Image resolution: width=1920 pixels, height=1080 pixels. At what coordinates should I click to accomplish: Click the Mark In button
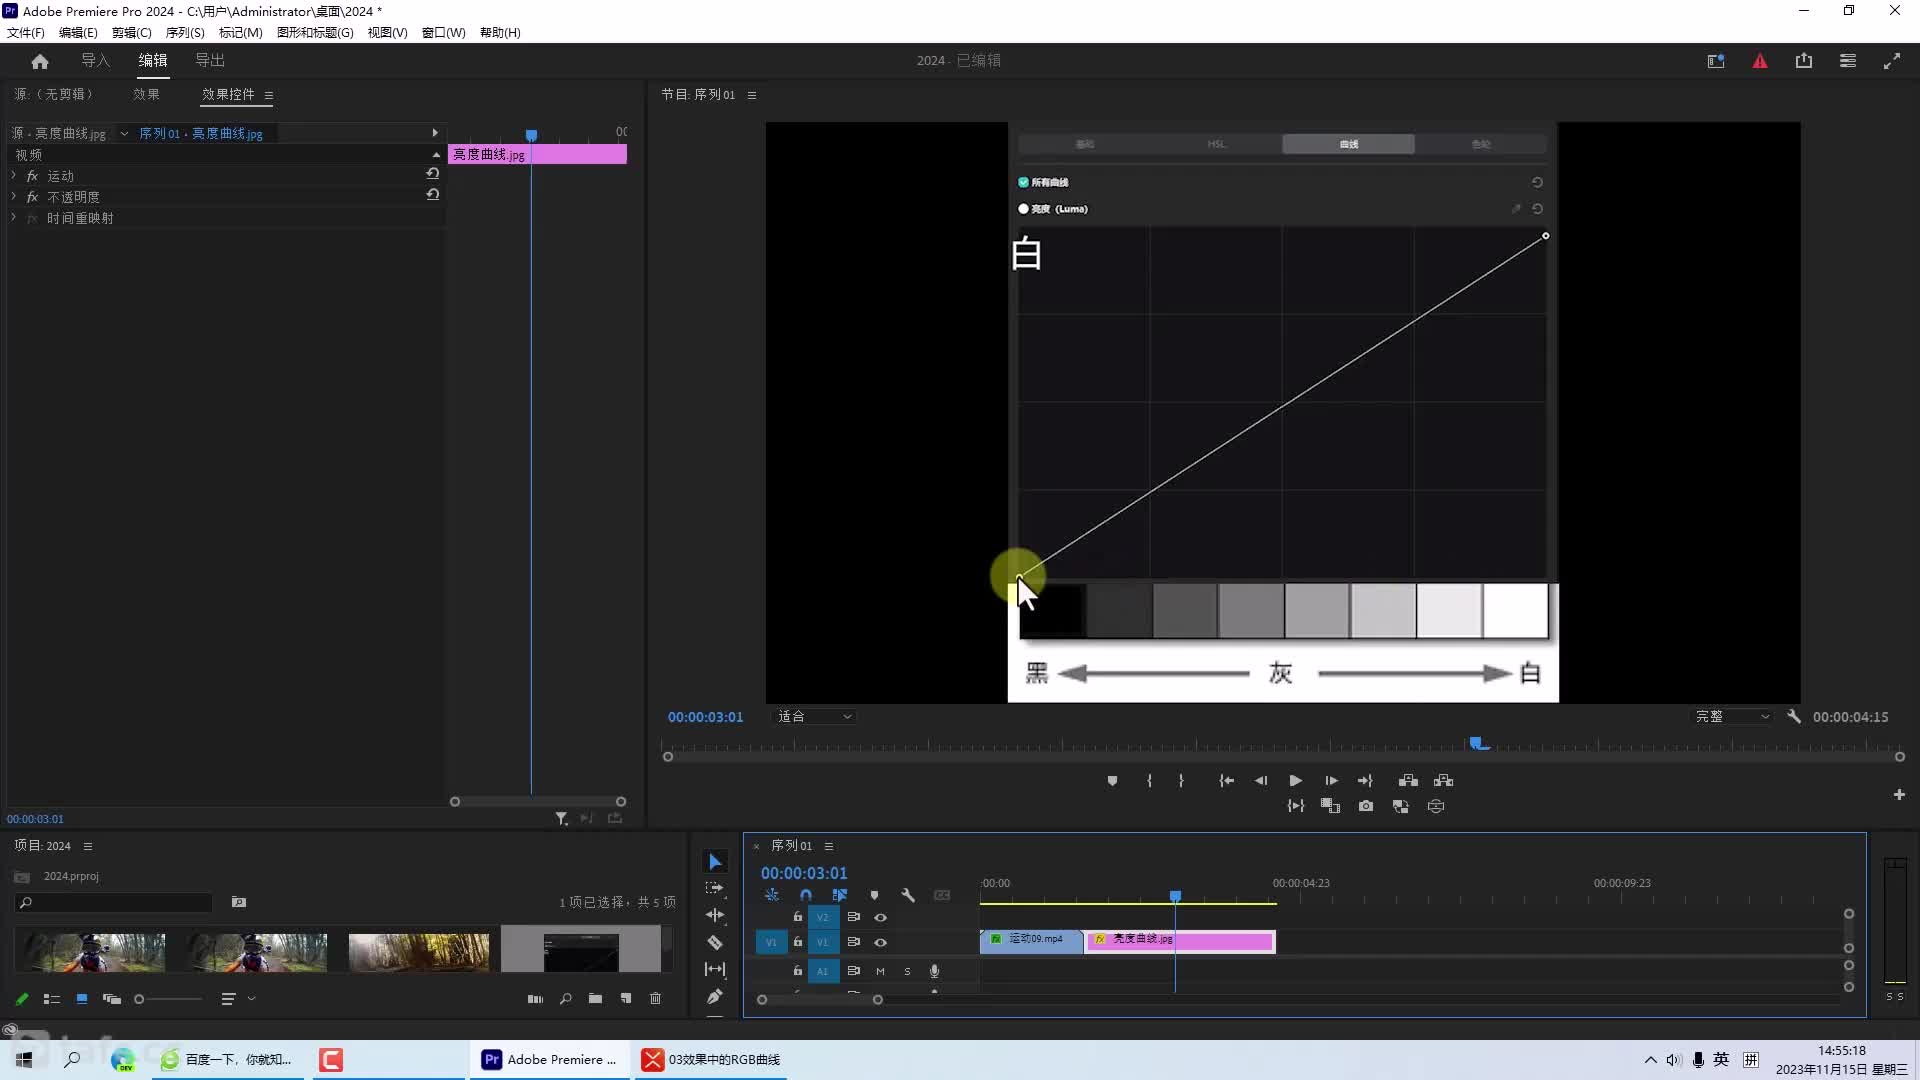1149,781
